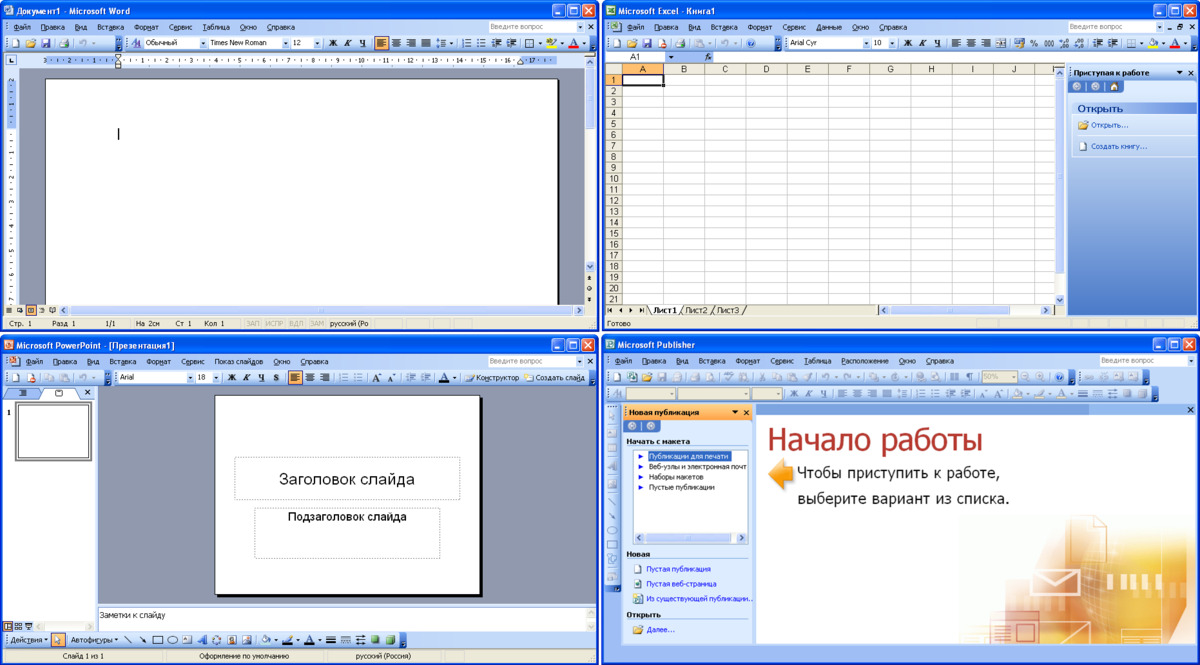Apply currency format in Excel toolbar
Screen dimensions: 1200x665
(x=1019, y=43)
